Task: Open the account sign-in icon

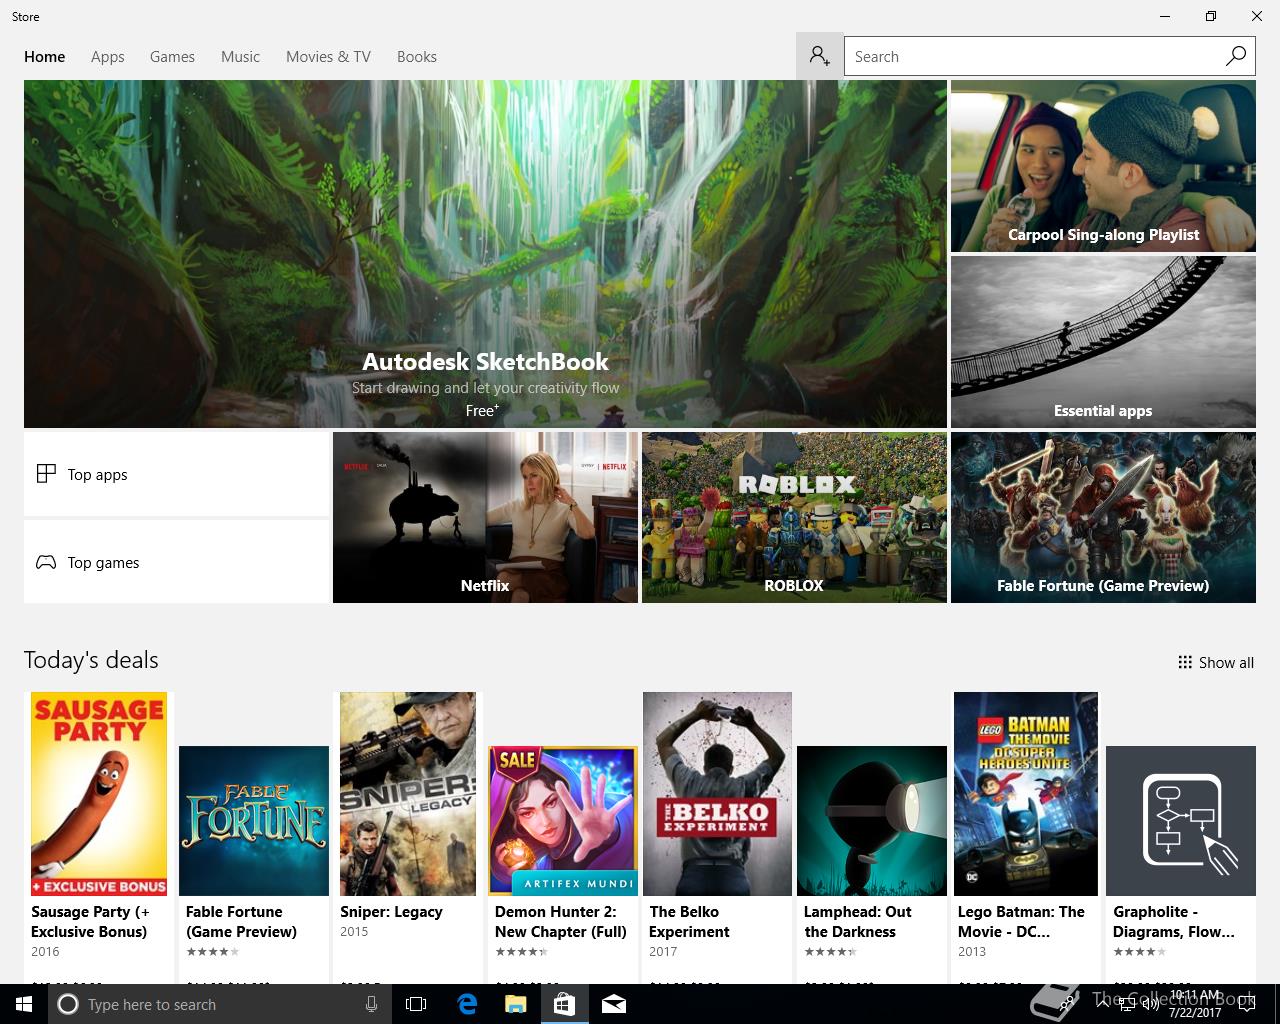Action: (x=820, y=56)
